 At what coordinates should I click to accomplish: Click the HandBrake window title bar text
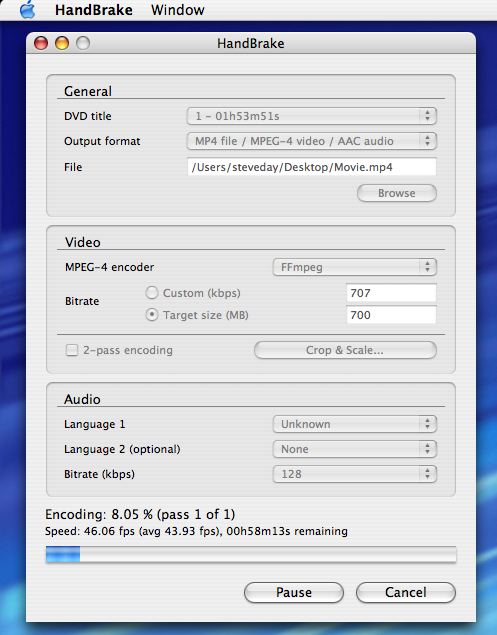(x=250, y=43)
